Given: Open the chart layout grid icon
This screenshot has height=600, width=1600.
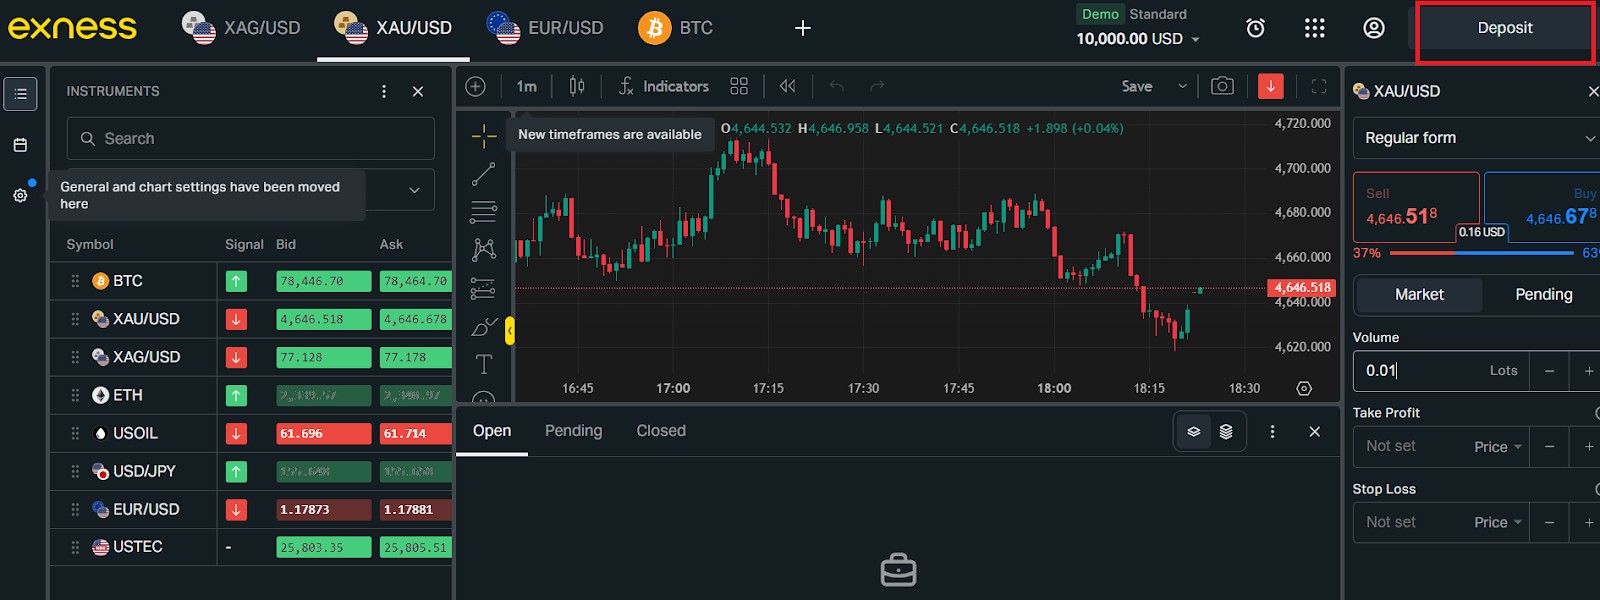Looking at the screenshot, I should (x=739, y=86).
